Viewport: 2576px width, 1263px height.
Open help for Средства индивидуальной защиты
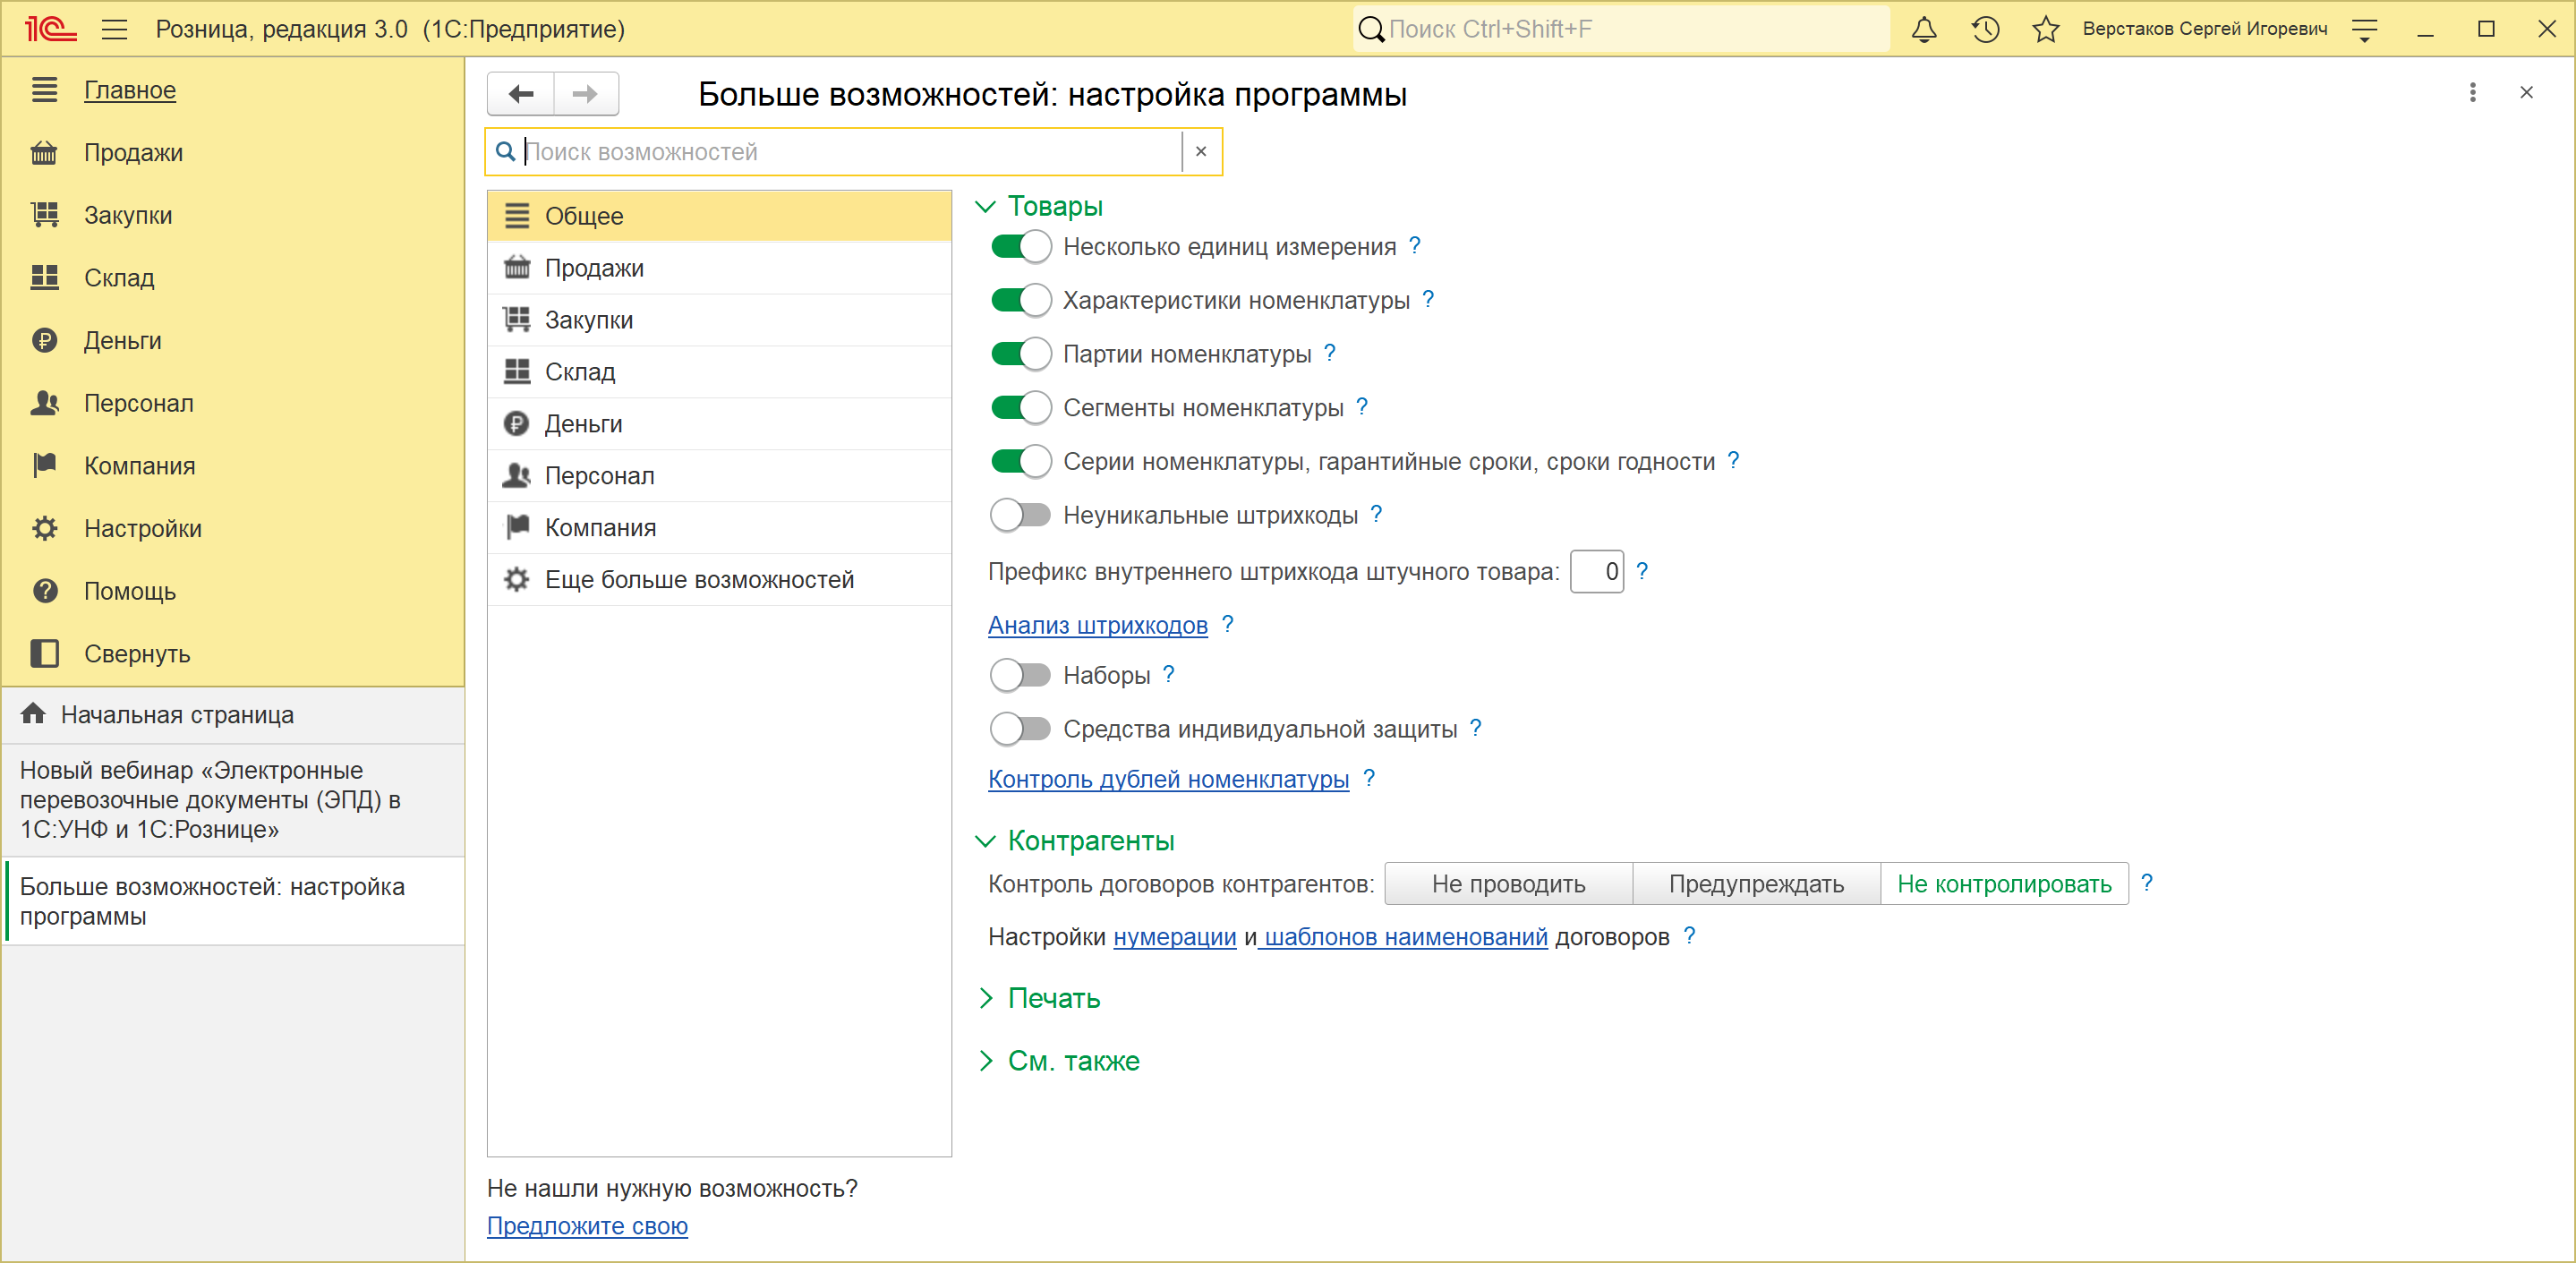(x=1475, y=728)
